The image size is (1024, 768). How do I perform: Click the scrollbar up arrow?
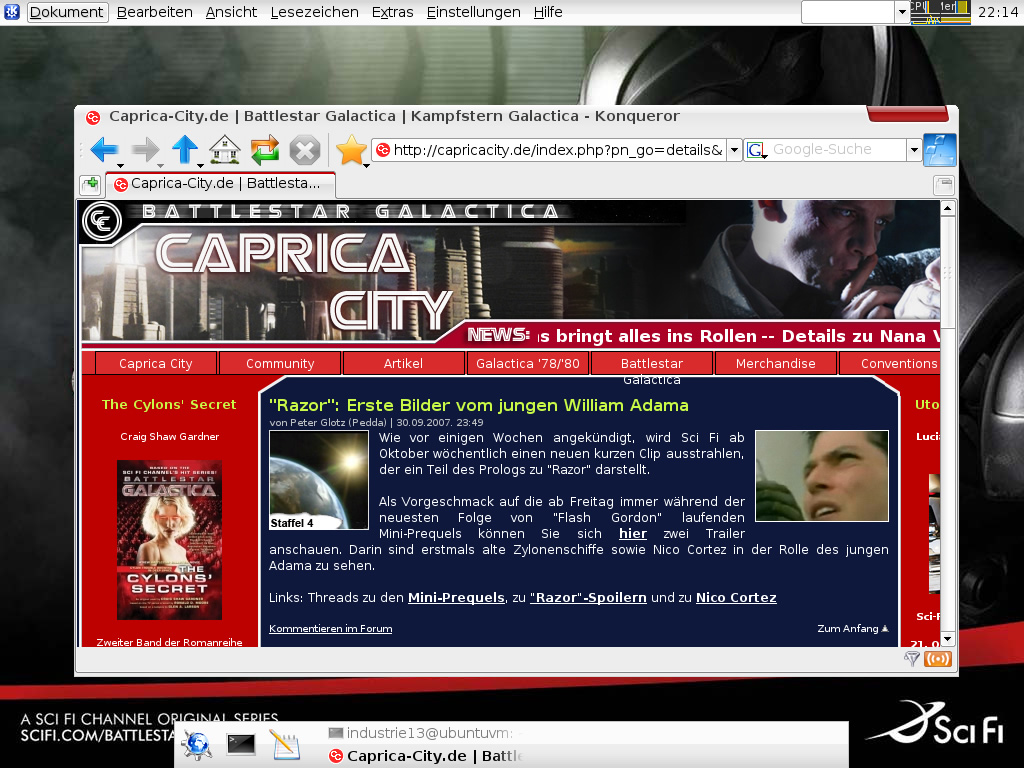point(948,209)
